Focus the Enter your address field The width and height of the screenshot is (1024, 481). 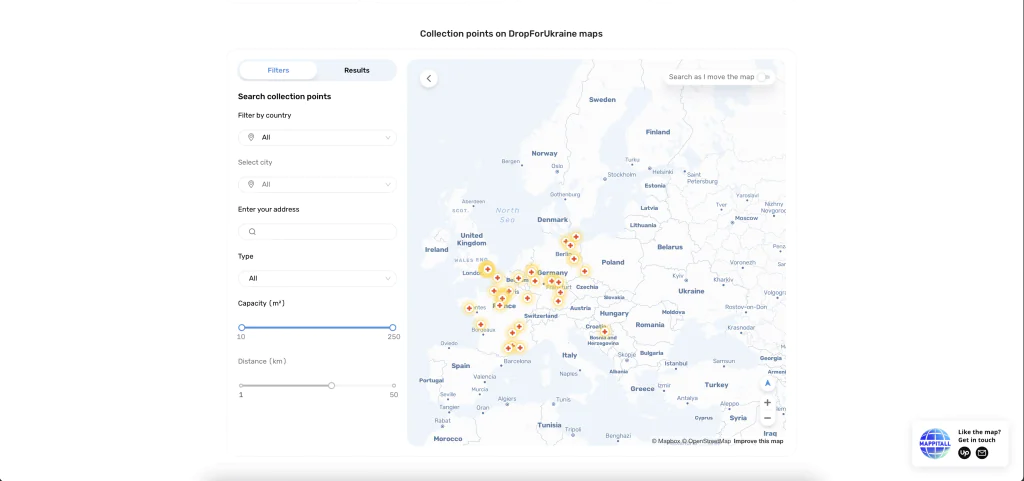[317, 232]
